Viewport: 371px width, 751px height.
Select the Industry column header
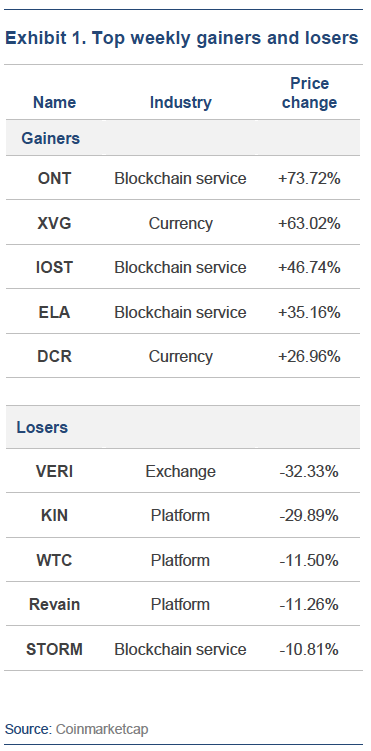pos(180,102)
